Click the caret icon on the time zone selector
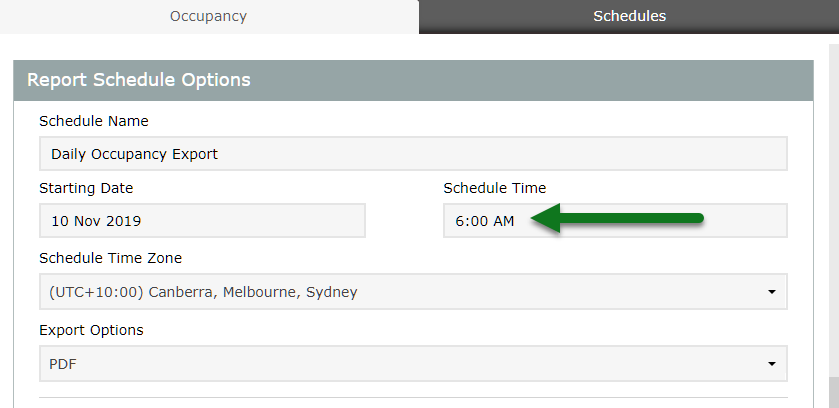Image resolution: width=839 pixels, height=408 pixels. (x=771, y=292)
